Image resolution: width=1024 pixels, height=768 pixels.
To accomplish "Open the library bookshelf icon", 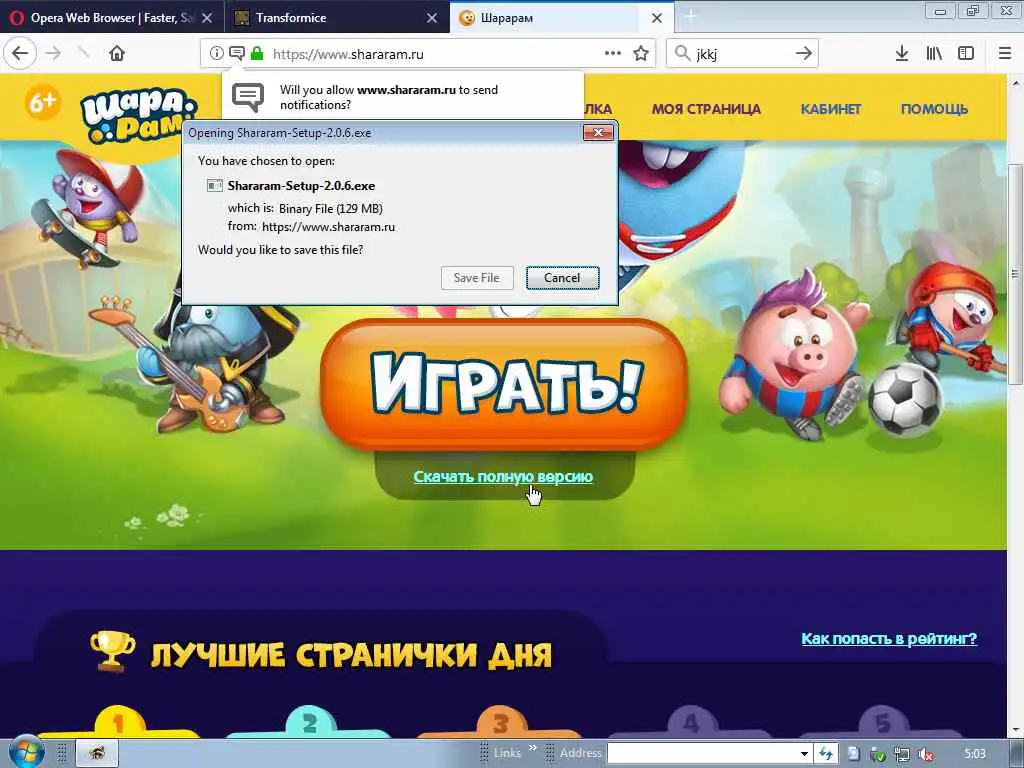I will (x=934, y=54).
